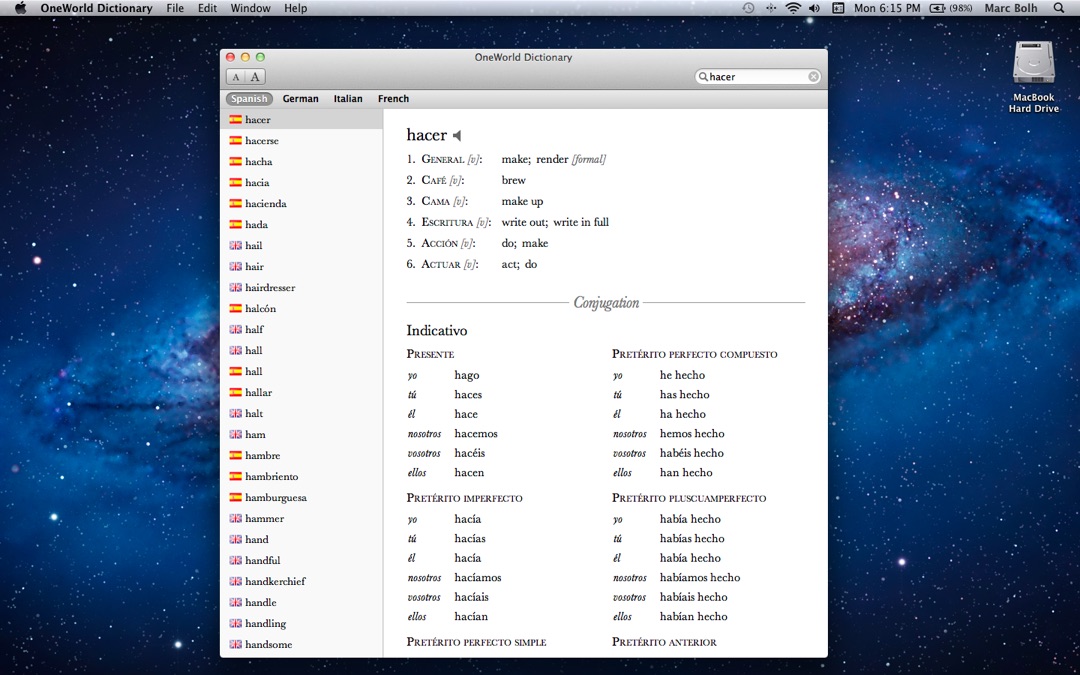1080x675 pixels.
Task: Click the 'Pretérito pluscuamperfecto' heading
Action: coord(689,498)
